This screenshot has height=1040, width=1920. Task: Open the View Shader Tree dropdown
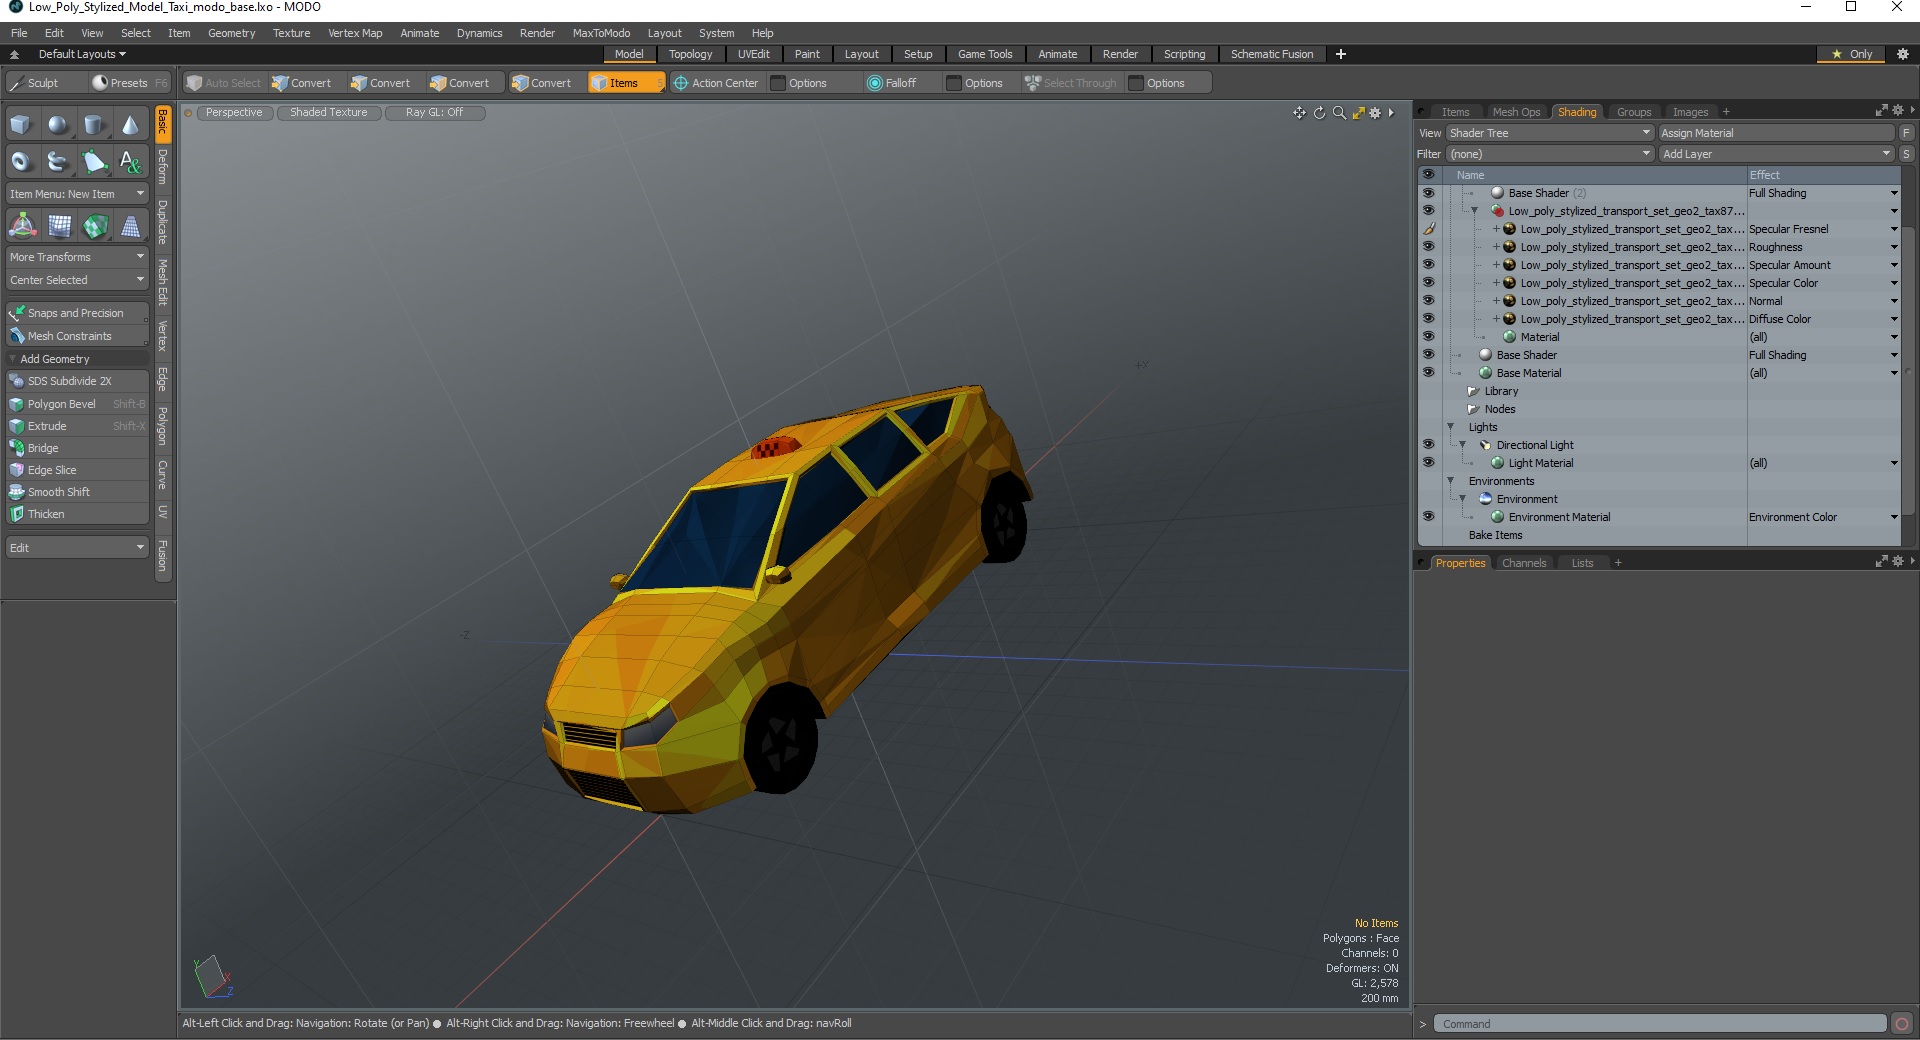click(x=1550, y=133)
